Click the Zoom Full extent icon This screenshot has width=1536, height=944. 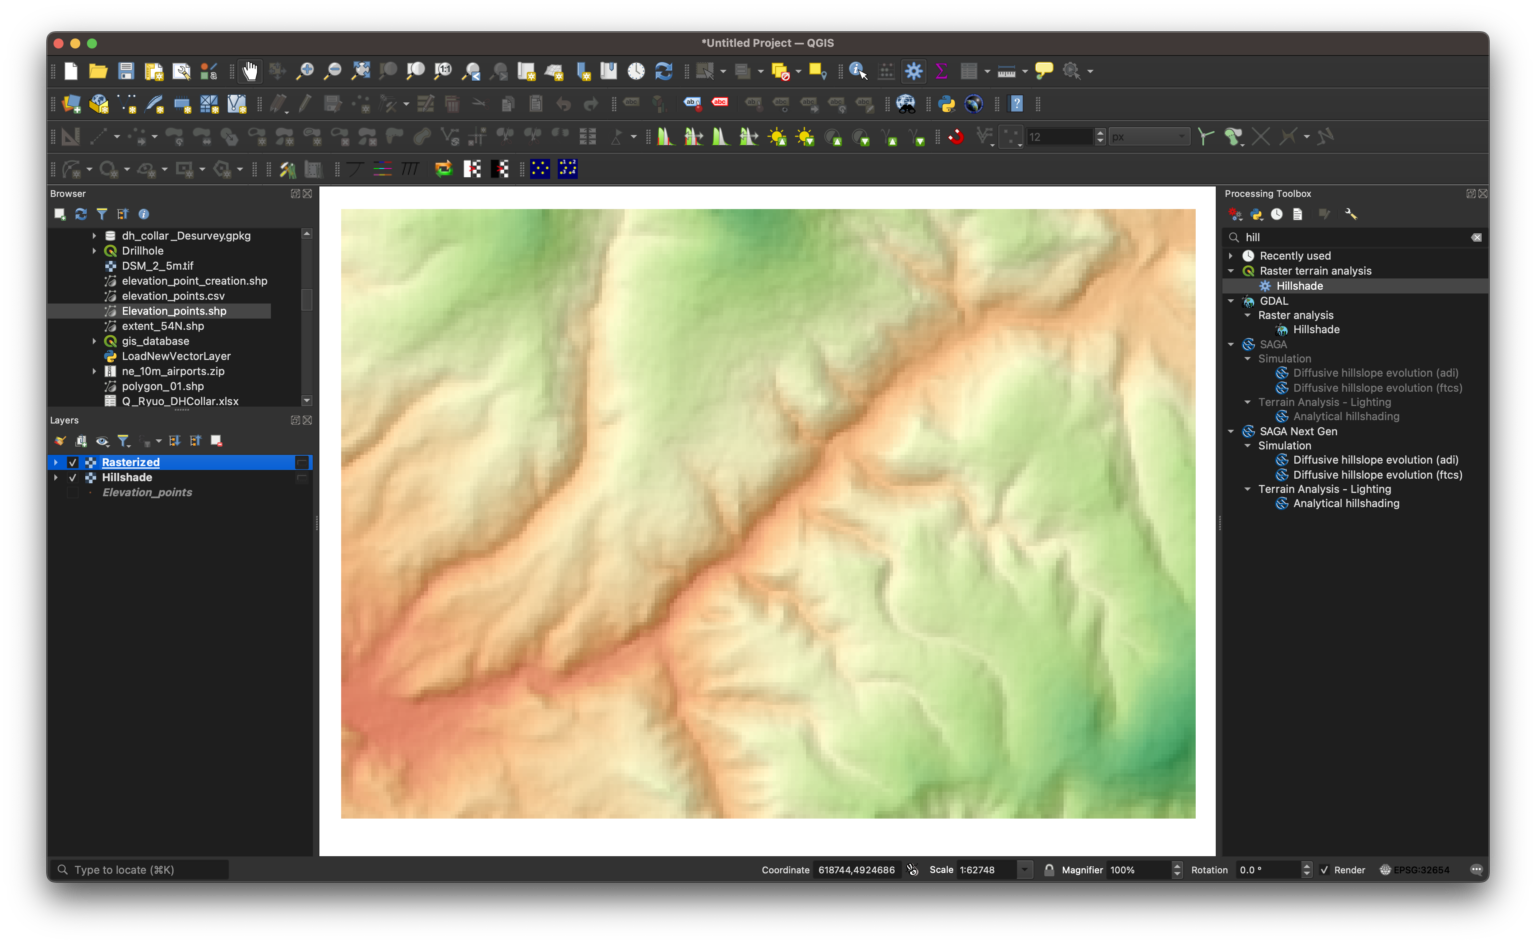(x=361, y=71)
